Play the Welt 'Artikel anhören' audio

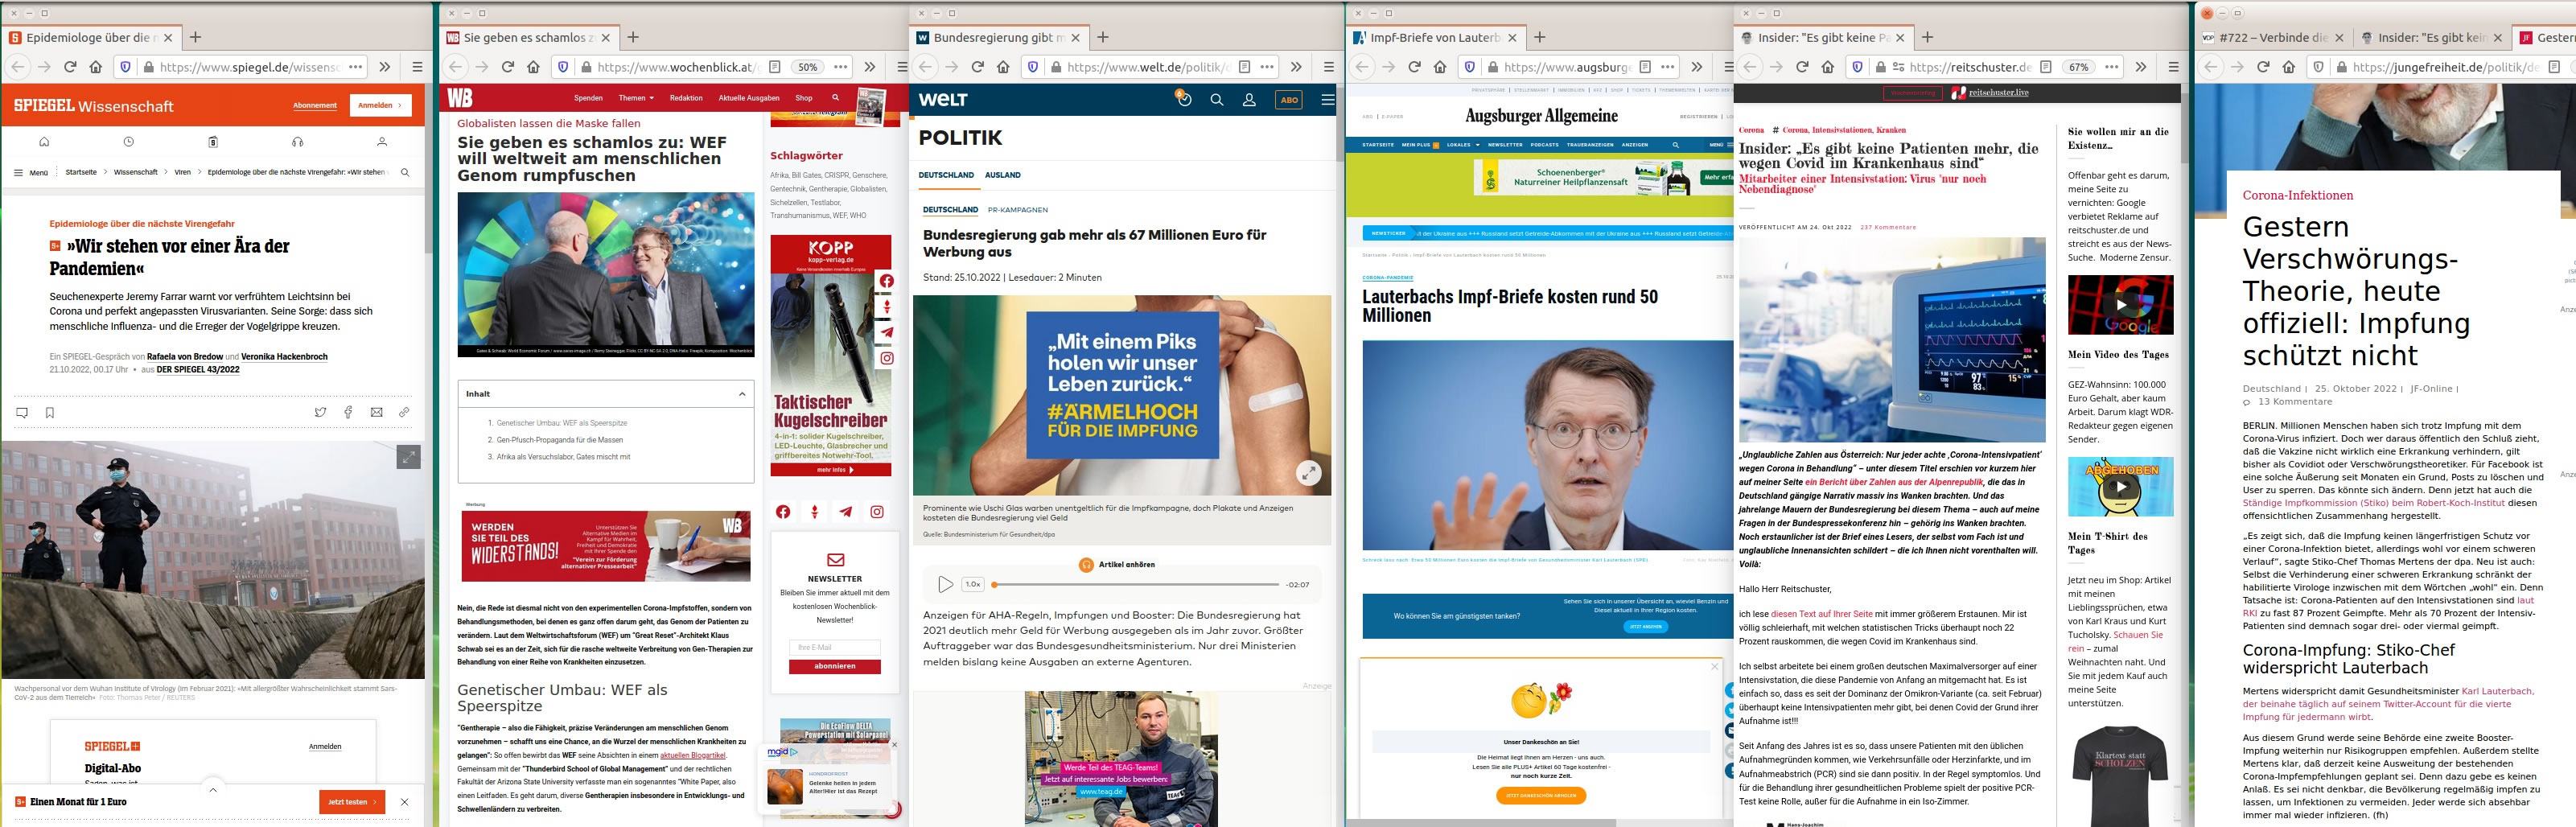point(945,584)
